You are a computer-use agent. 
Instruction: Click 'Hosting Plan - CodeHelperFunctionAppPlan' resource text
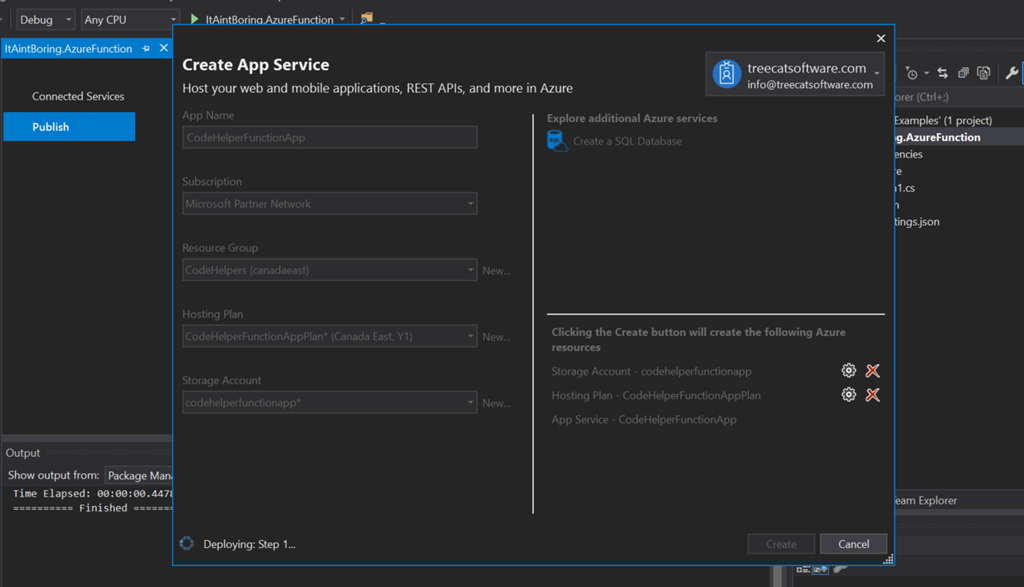[656, 395]
